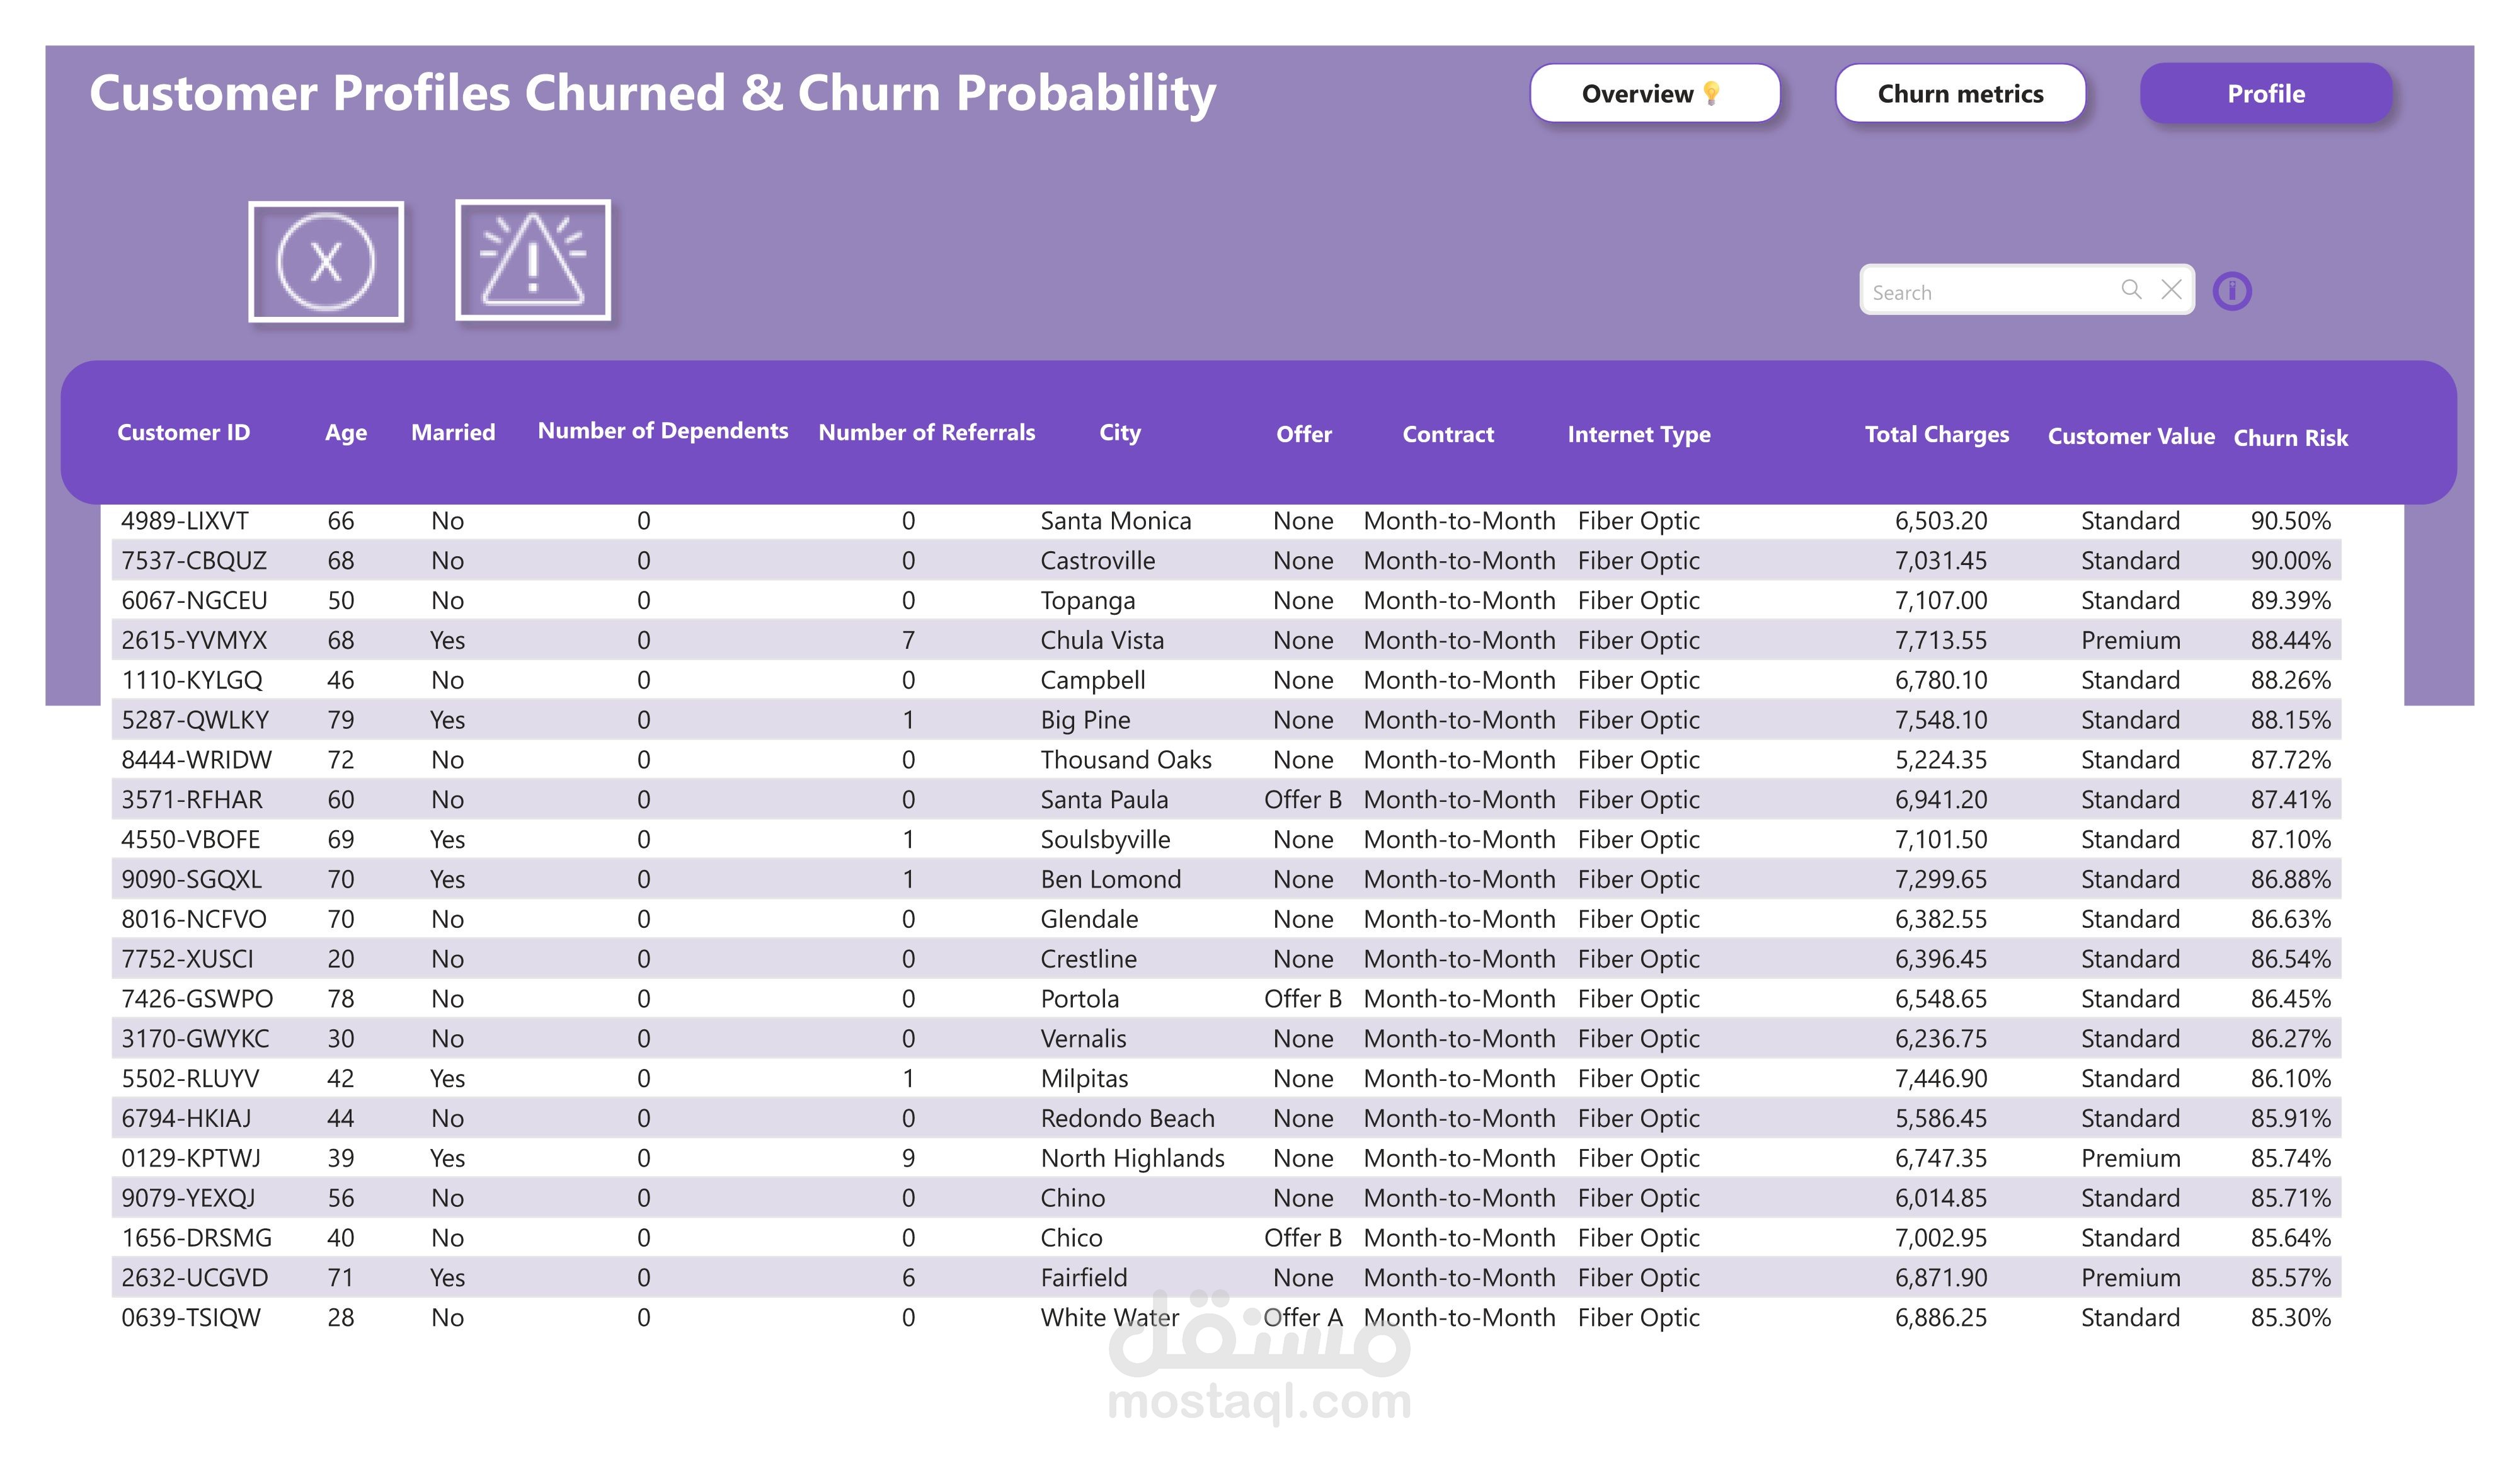Click the churn risk warning triangle icon
This screenshot has width=2520, height=1457.
533,260
